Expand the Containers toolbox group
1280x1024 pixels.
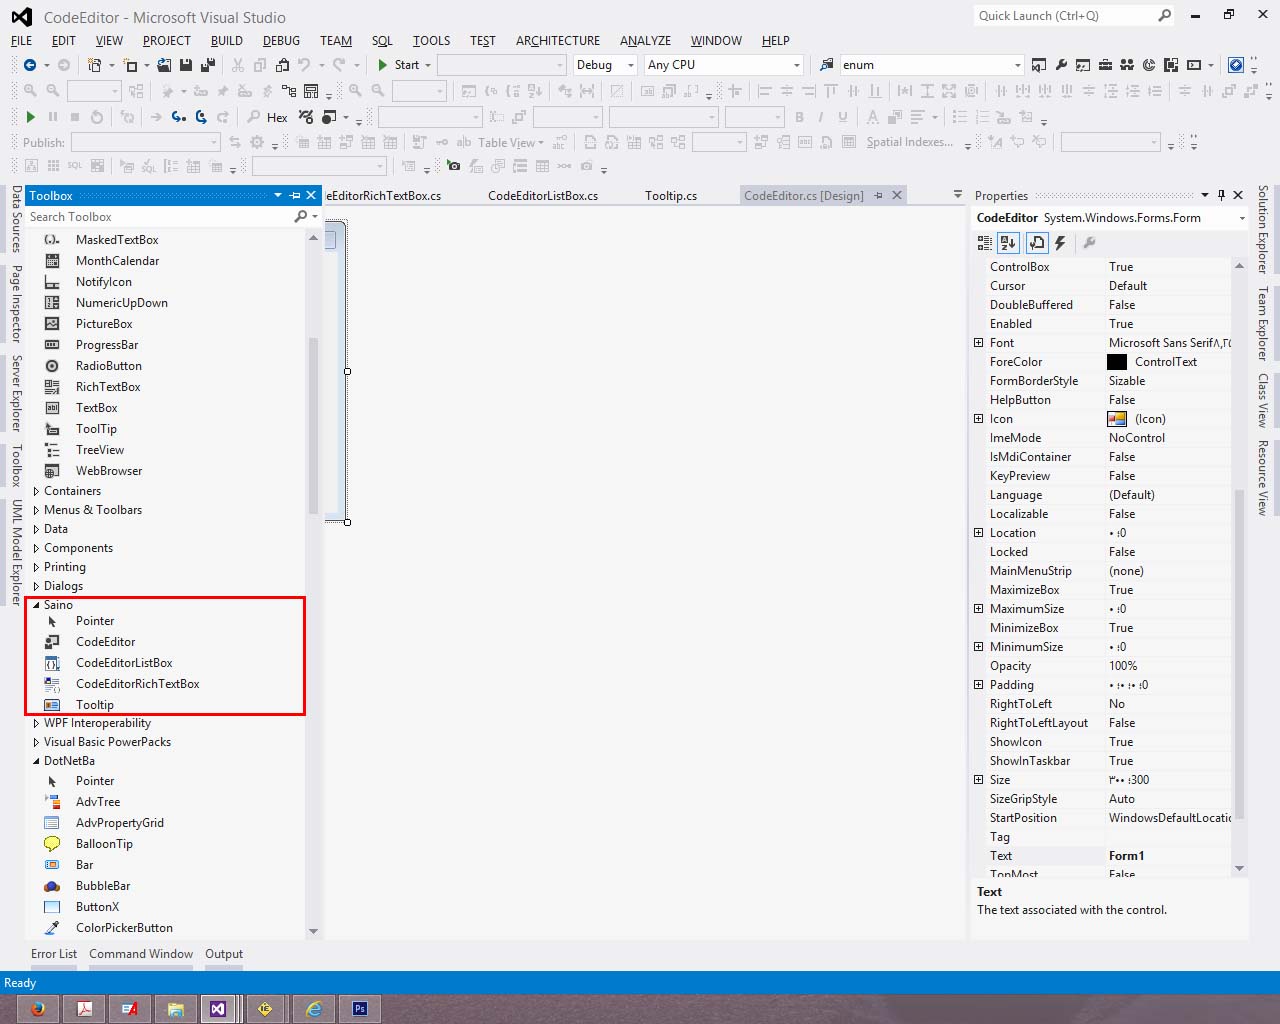pos(37,491)
